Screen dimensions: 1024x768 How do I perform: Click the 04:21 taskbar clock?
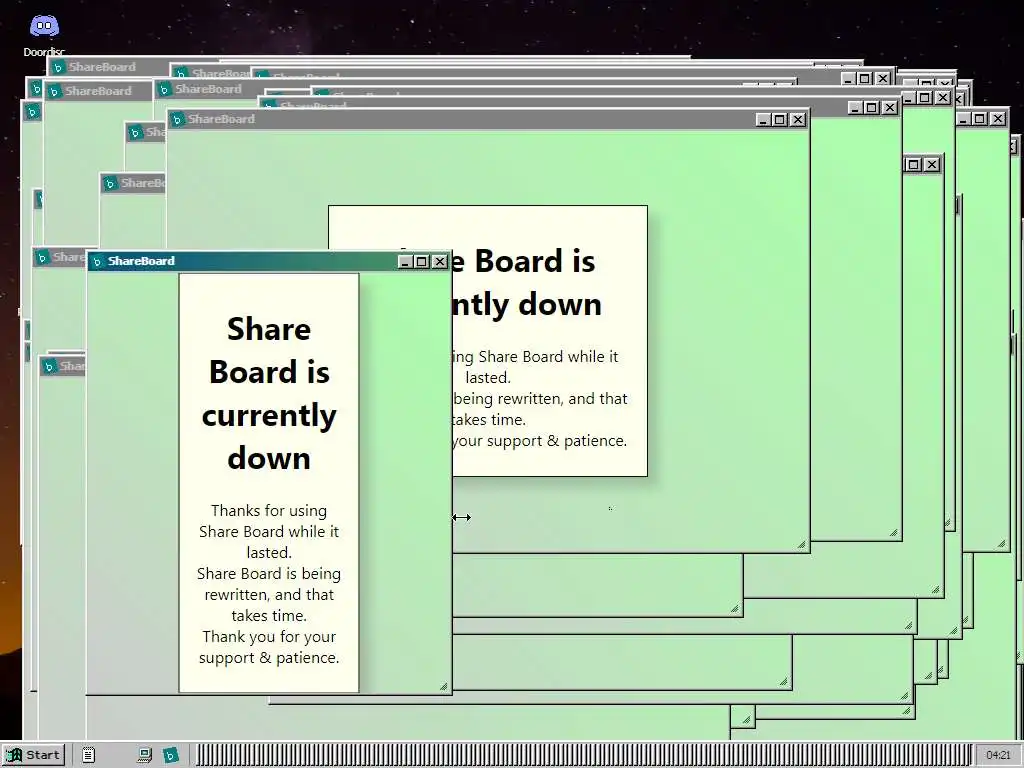point(998,755)
